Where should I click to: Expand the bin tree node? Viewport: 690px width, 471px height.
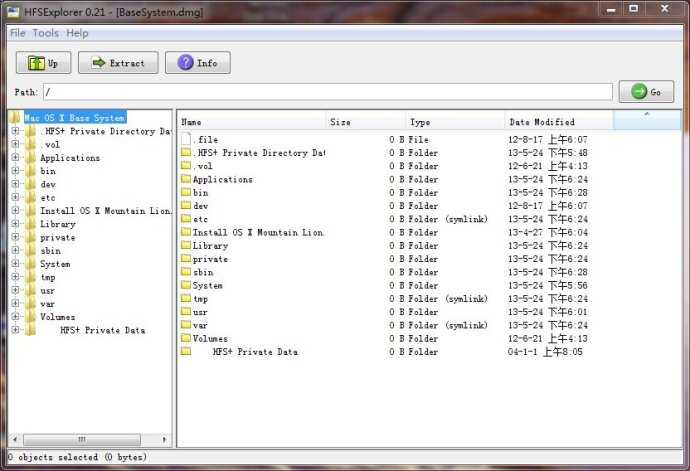pyautogui.click(x=15, y=170)
